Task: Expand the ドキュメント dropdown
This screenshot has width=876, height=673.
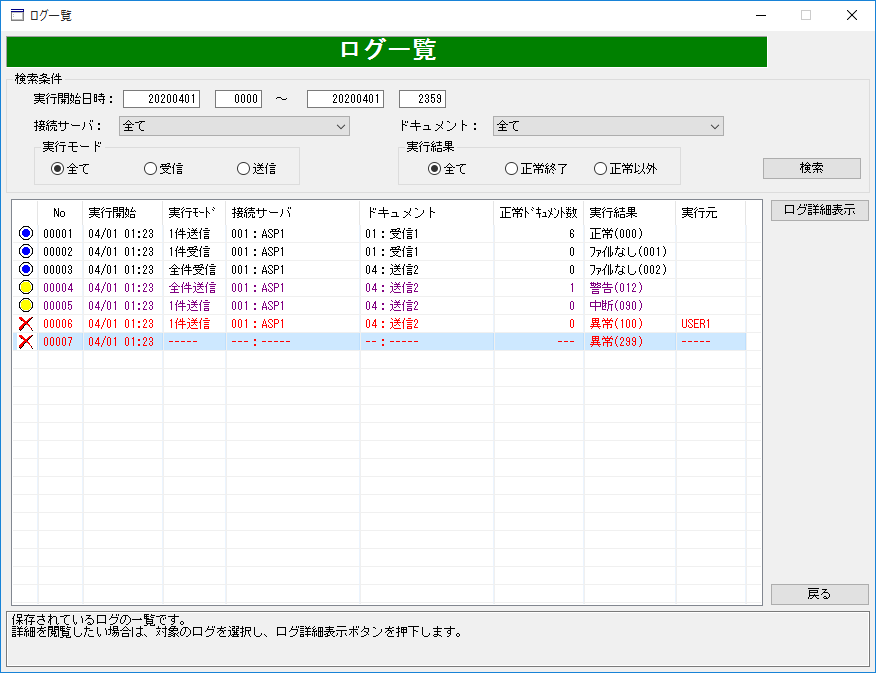Action: pos(608,126)
